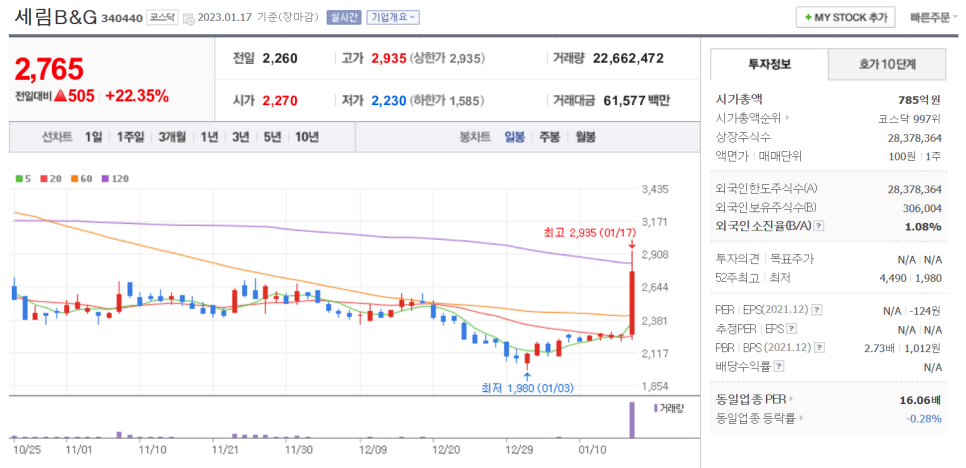Open the 동일업종 등락률 link

click(760, 419)
